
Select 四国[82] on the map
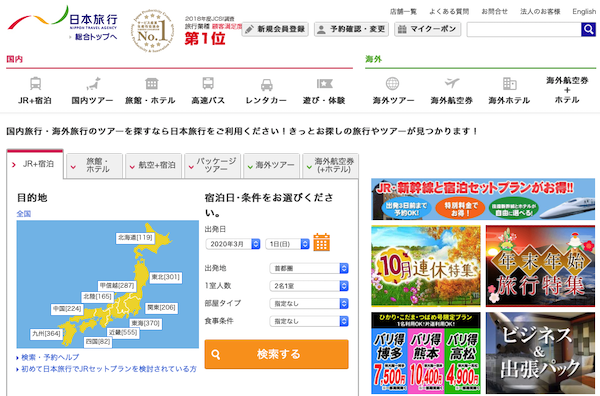pos(98,342)
